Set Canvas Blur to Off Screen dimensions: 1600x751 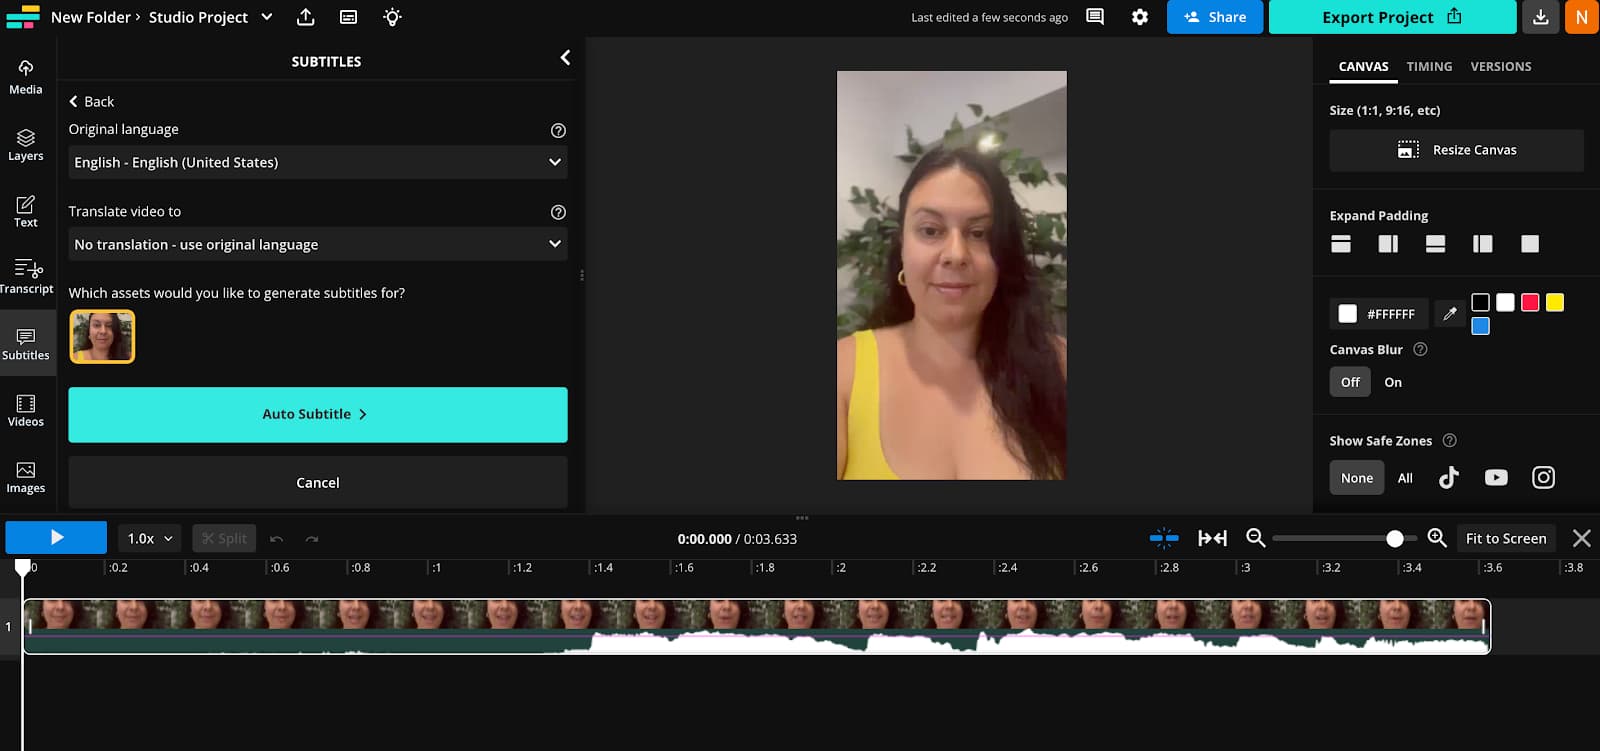point(1350,382)
